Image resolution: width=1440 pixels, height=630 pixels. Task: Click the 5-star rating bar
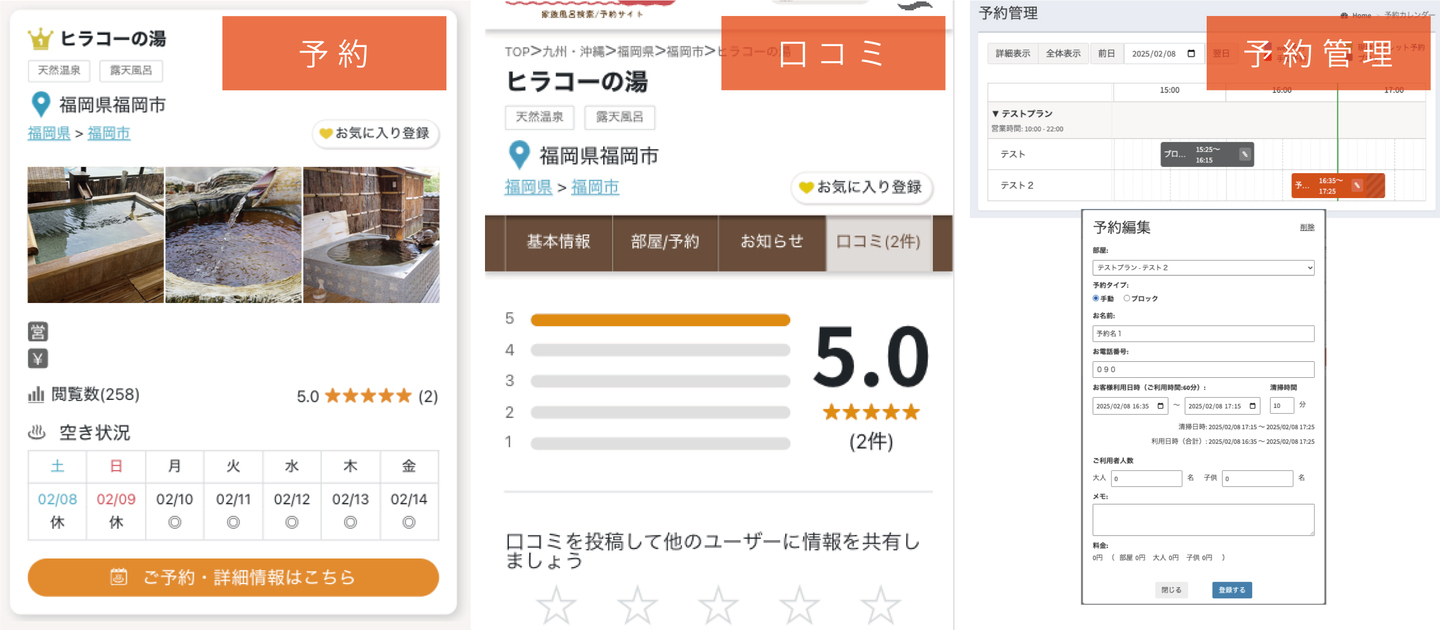[x=660, y=320]
